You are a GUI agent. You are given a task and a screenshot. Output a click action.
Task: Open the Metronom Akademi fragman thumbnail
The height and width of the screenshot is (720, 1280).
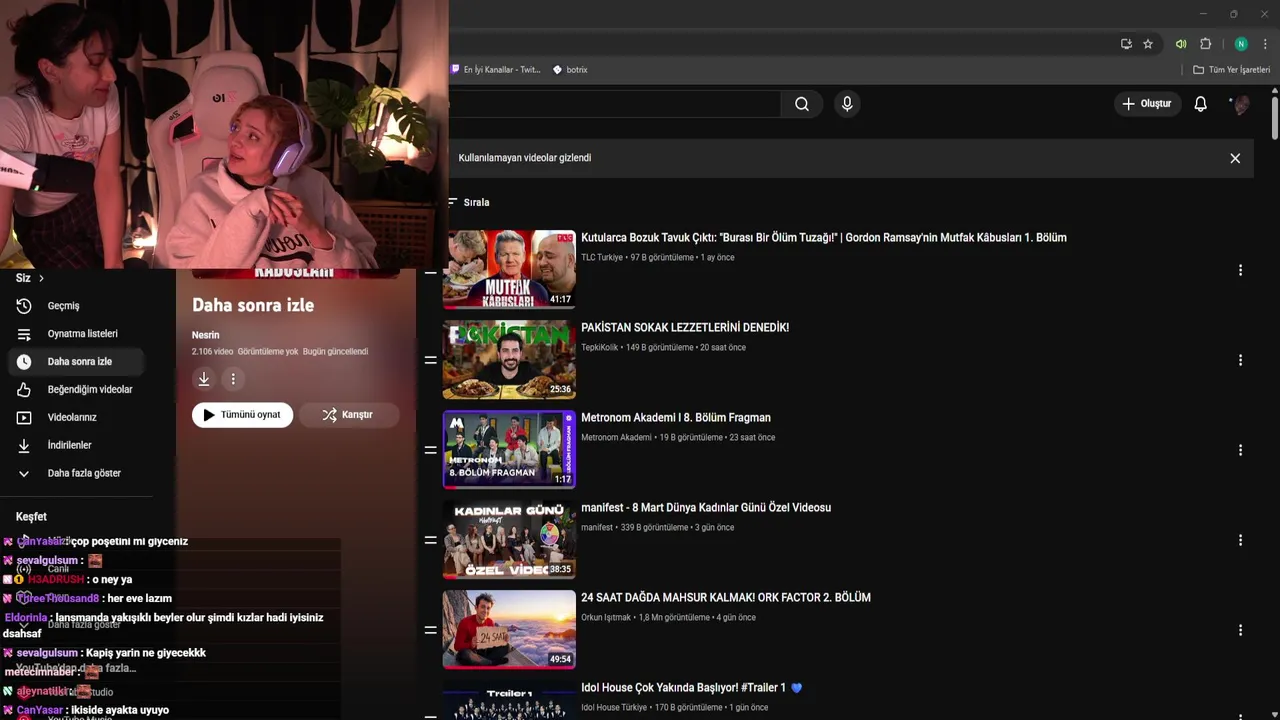click(x=509, y=449)
